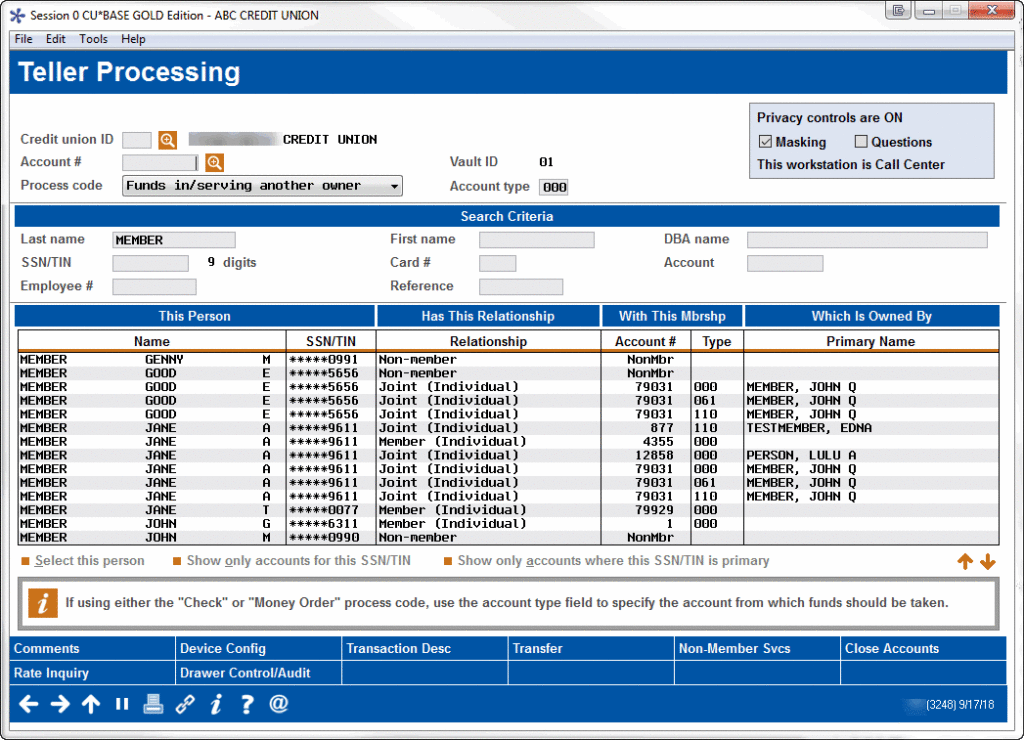Click the Last name field containing MEMBER
Screen dimensions: 1024x740
coord(174,240)
